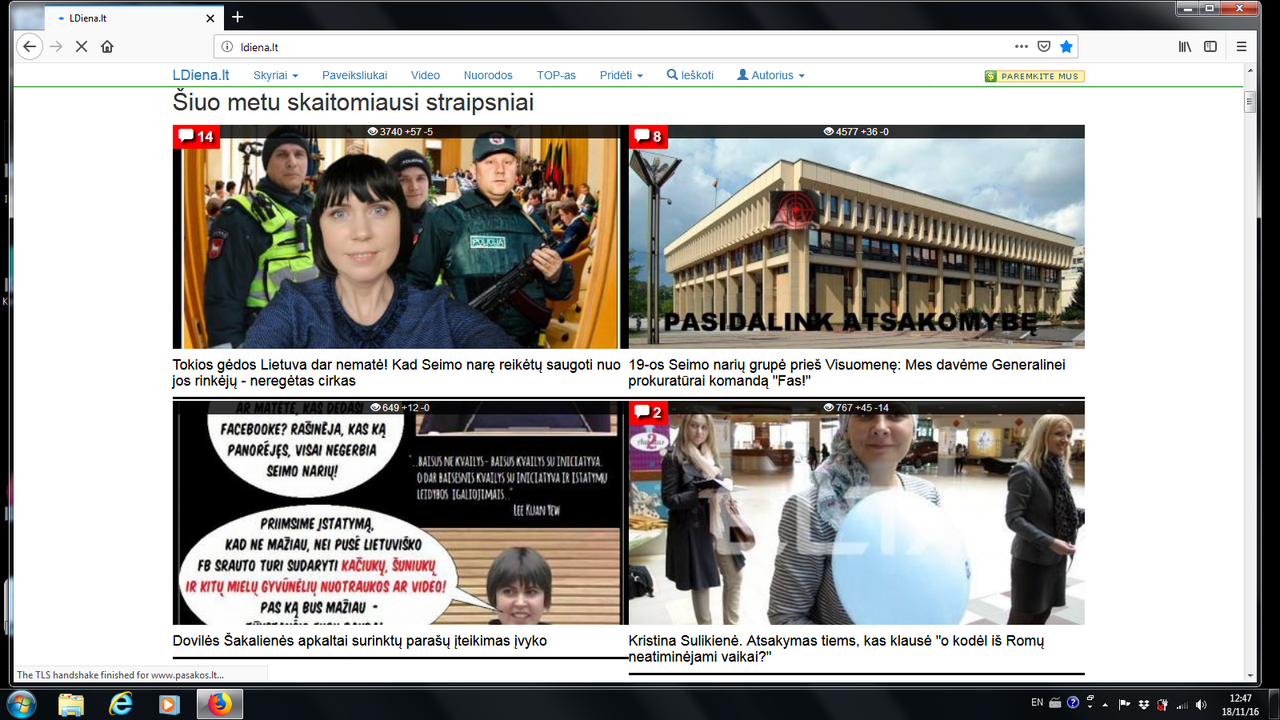Click the page scrollbar down arrow

[1249, 676]
